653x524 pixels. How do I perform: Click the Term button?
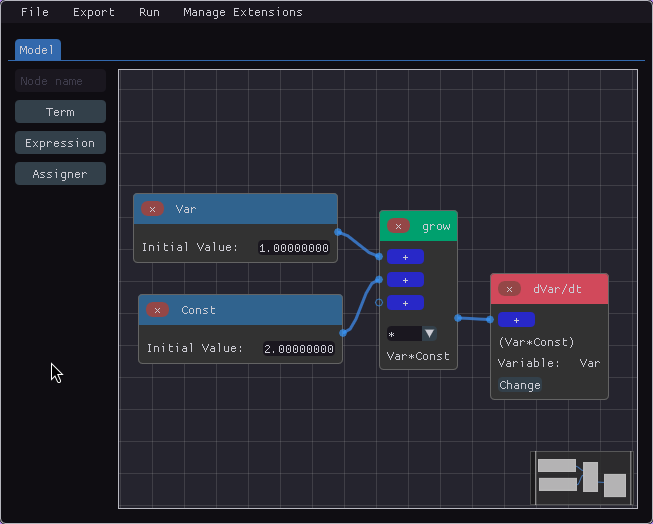pos(60,112)
